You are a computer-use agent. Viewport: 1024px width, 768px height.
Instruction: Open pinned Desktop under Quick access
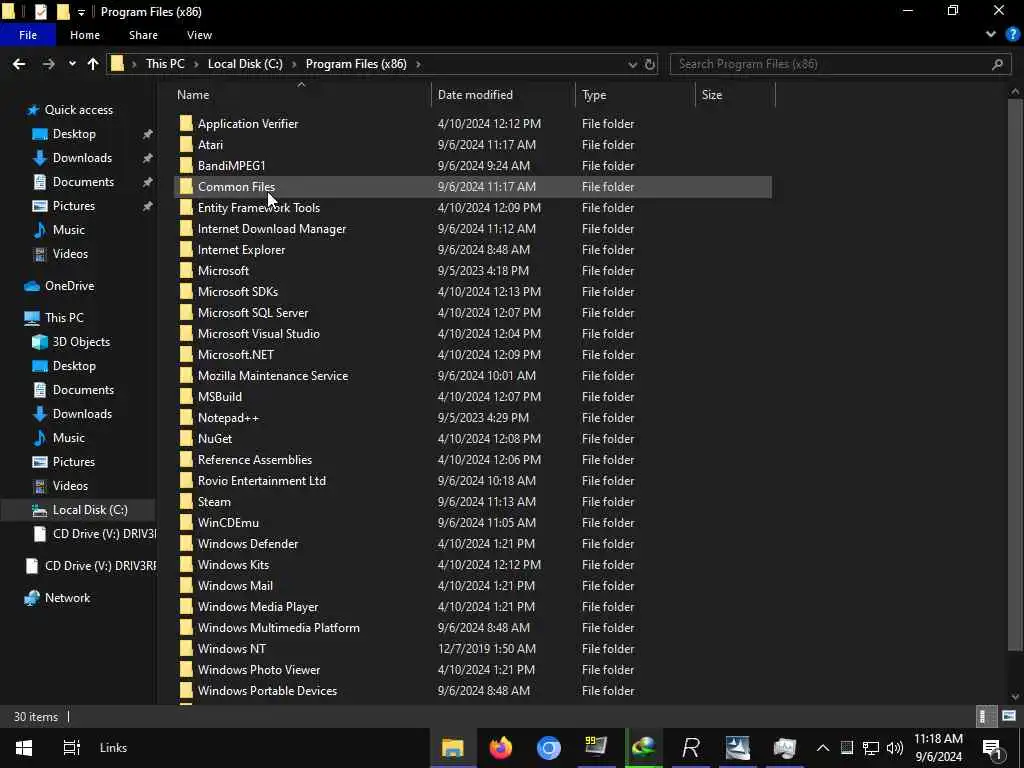(x=74, y=134)
